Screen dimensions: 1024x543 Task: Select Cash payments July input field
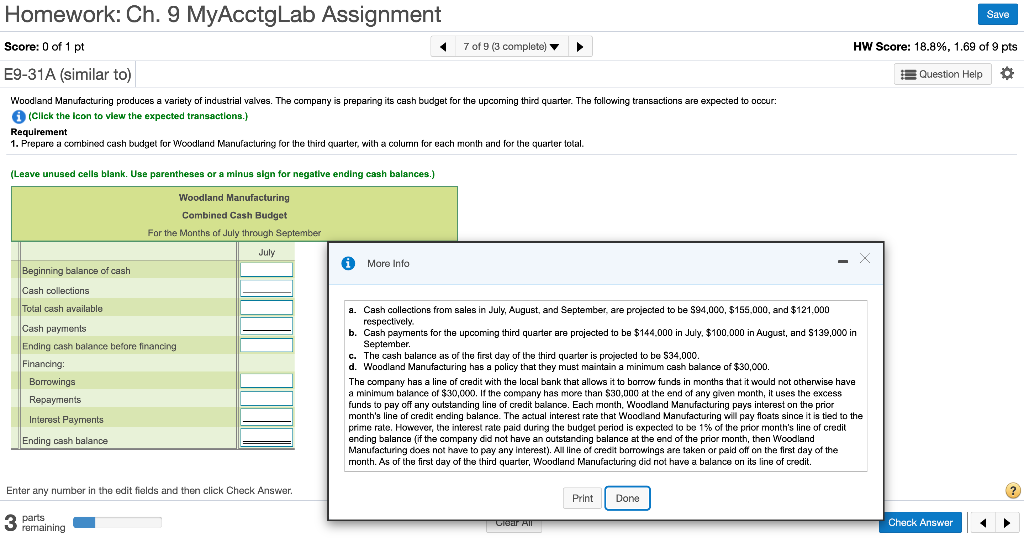click(266, 326)
